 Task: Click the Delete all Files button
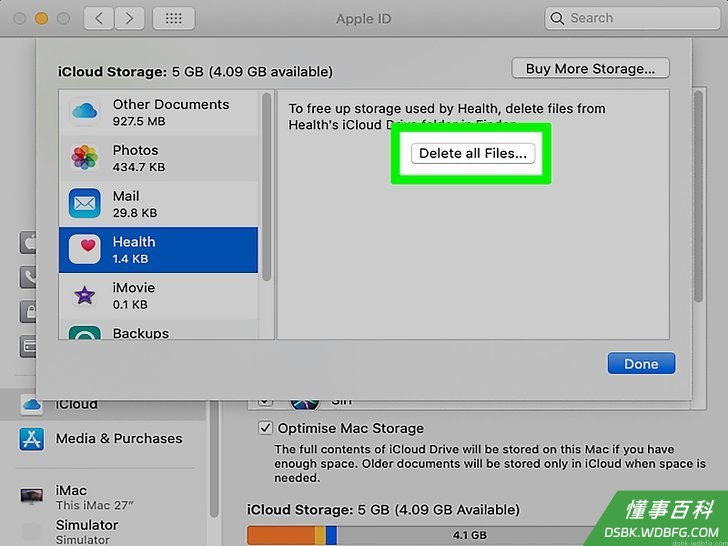(473, 153)
